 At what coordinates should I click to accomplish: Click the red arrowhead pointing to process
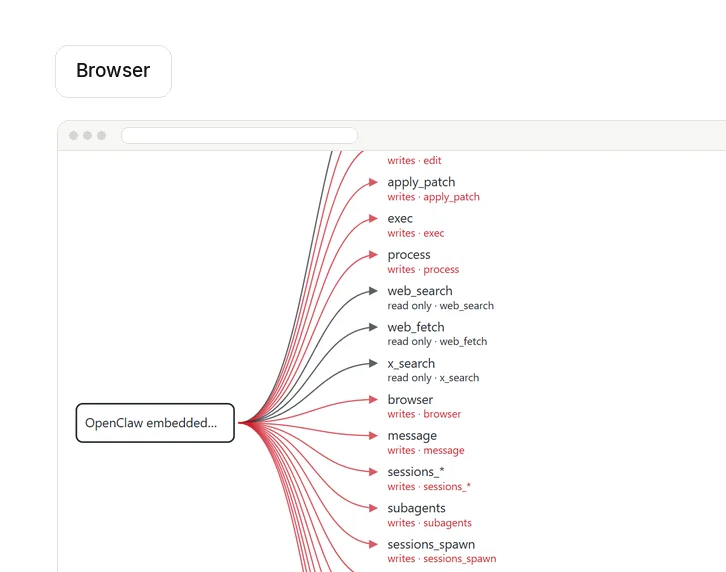point(373,255)
